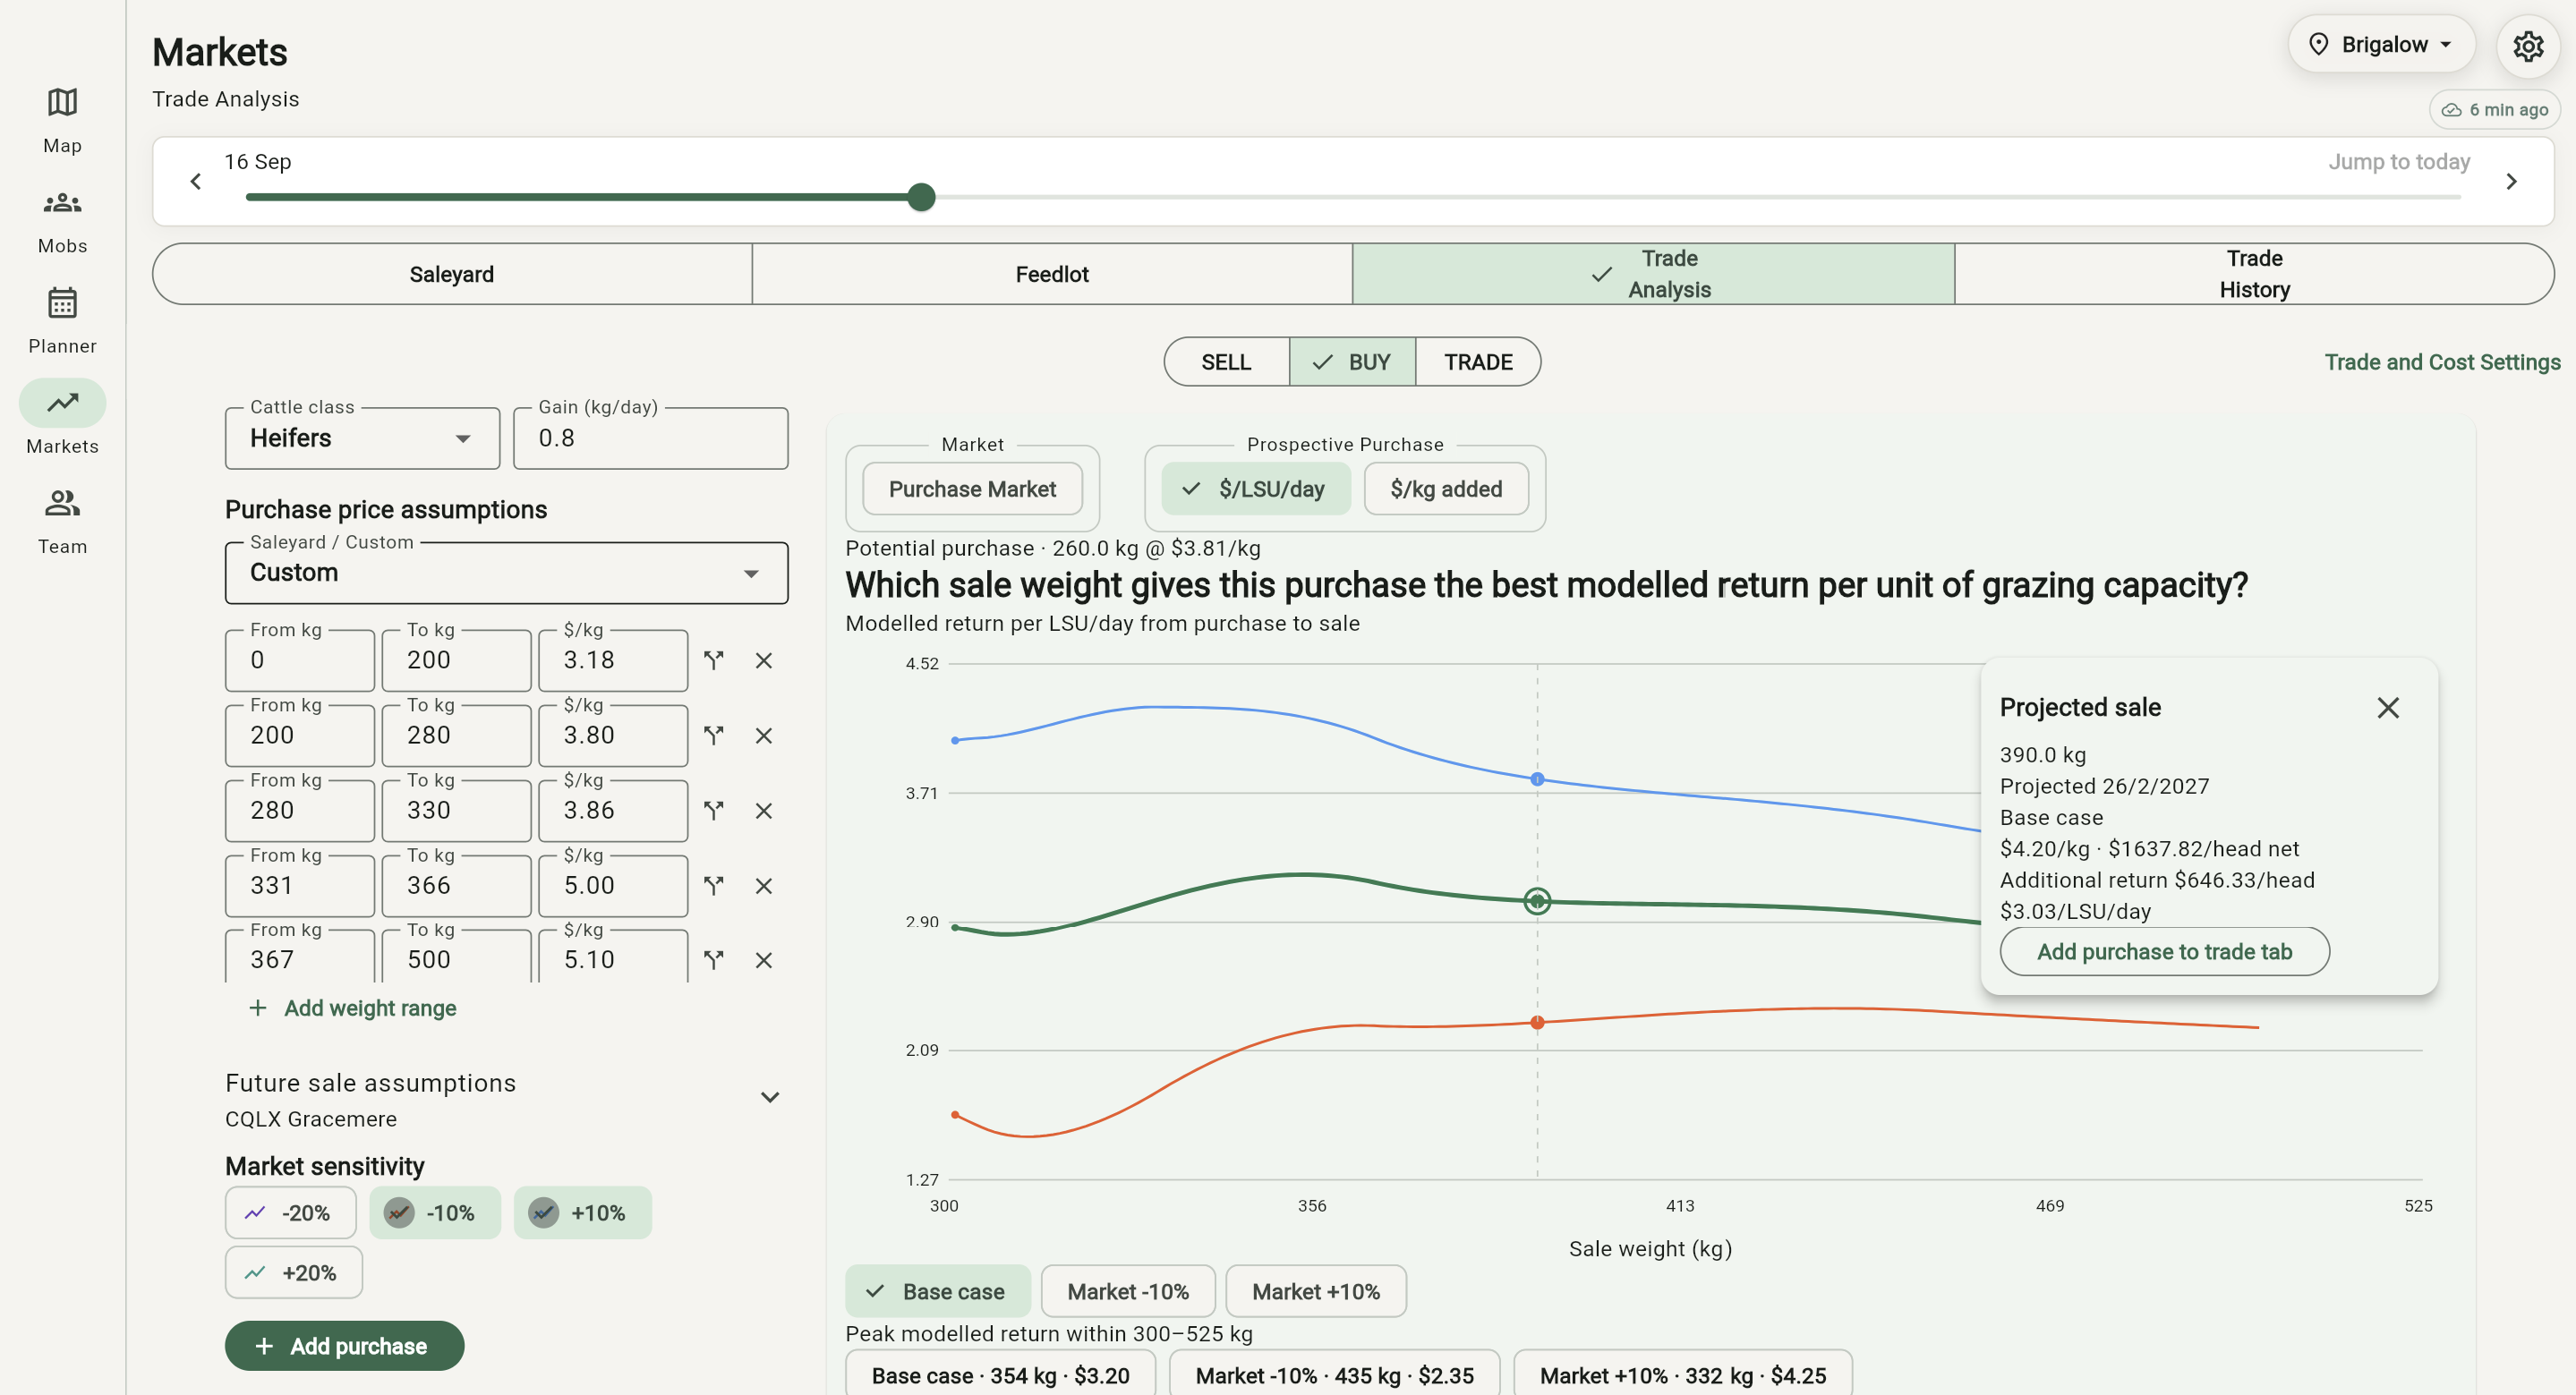Open settings gear icon
This screenshot has width=2576, height=1395.
tap(2527, 46)
